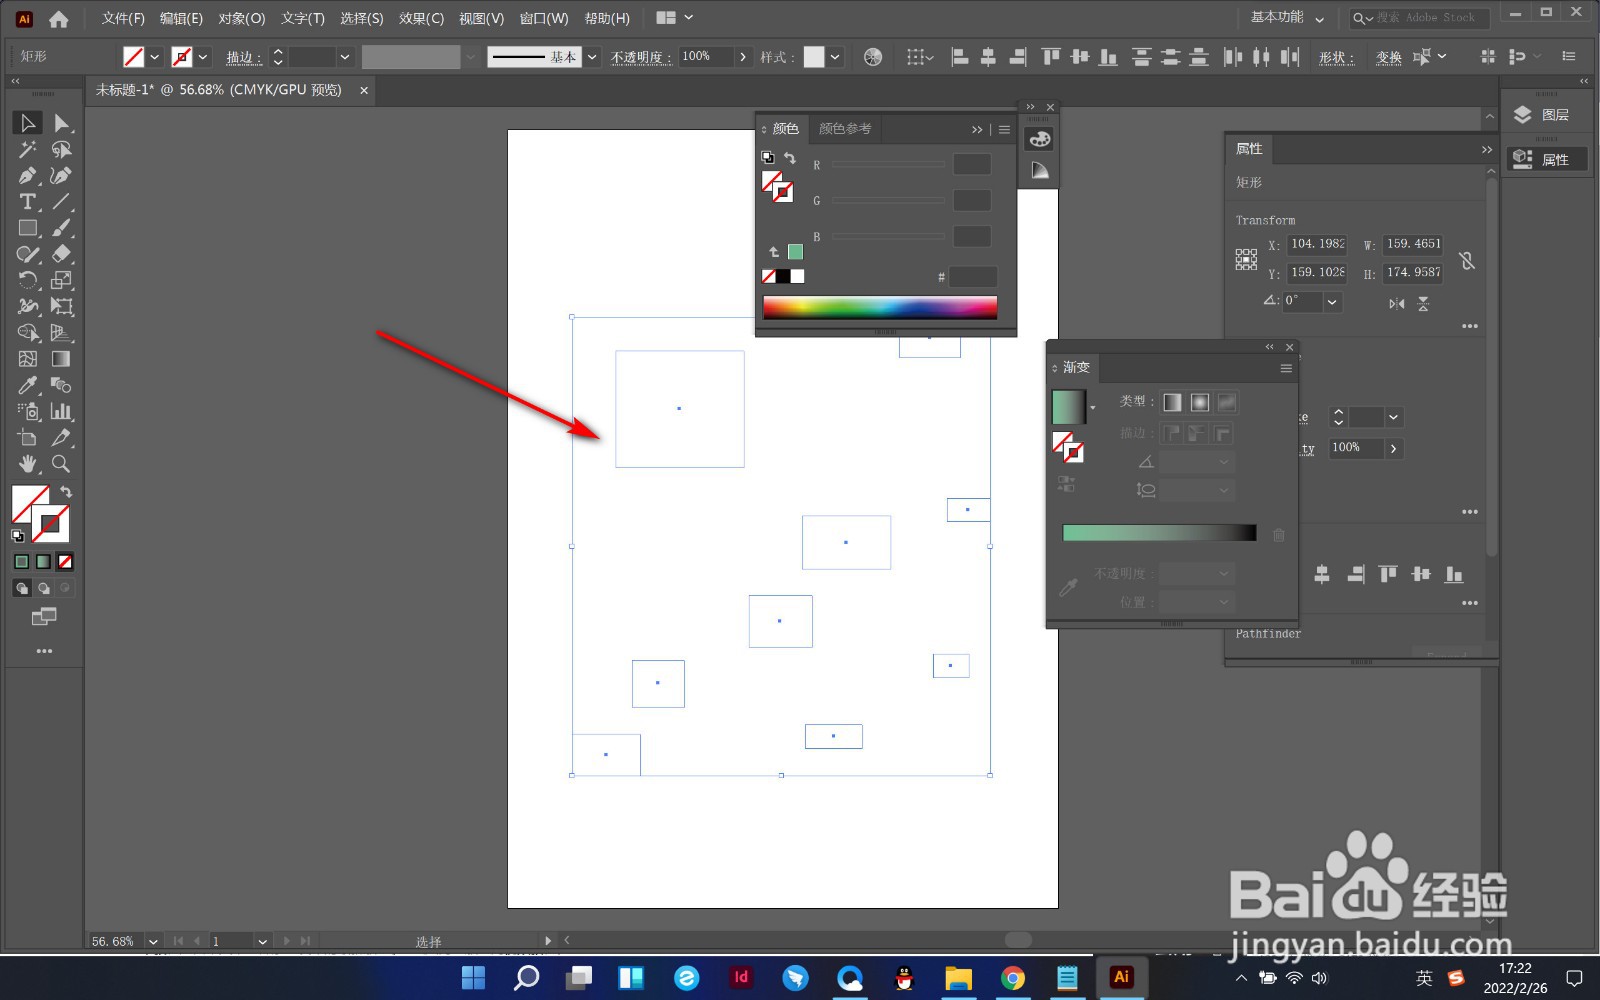The height and width of the screenshot is (1000, 1600).
Task: Select the Free Transform tool
Action: 61,306
